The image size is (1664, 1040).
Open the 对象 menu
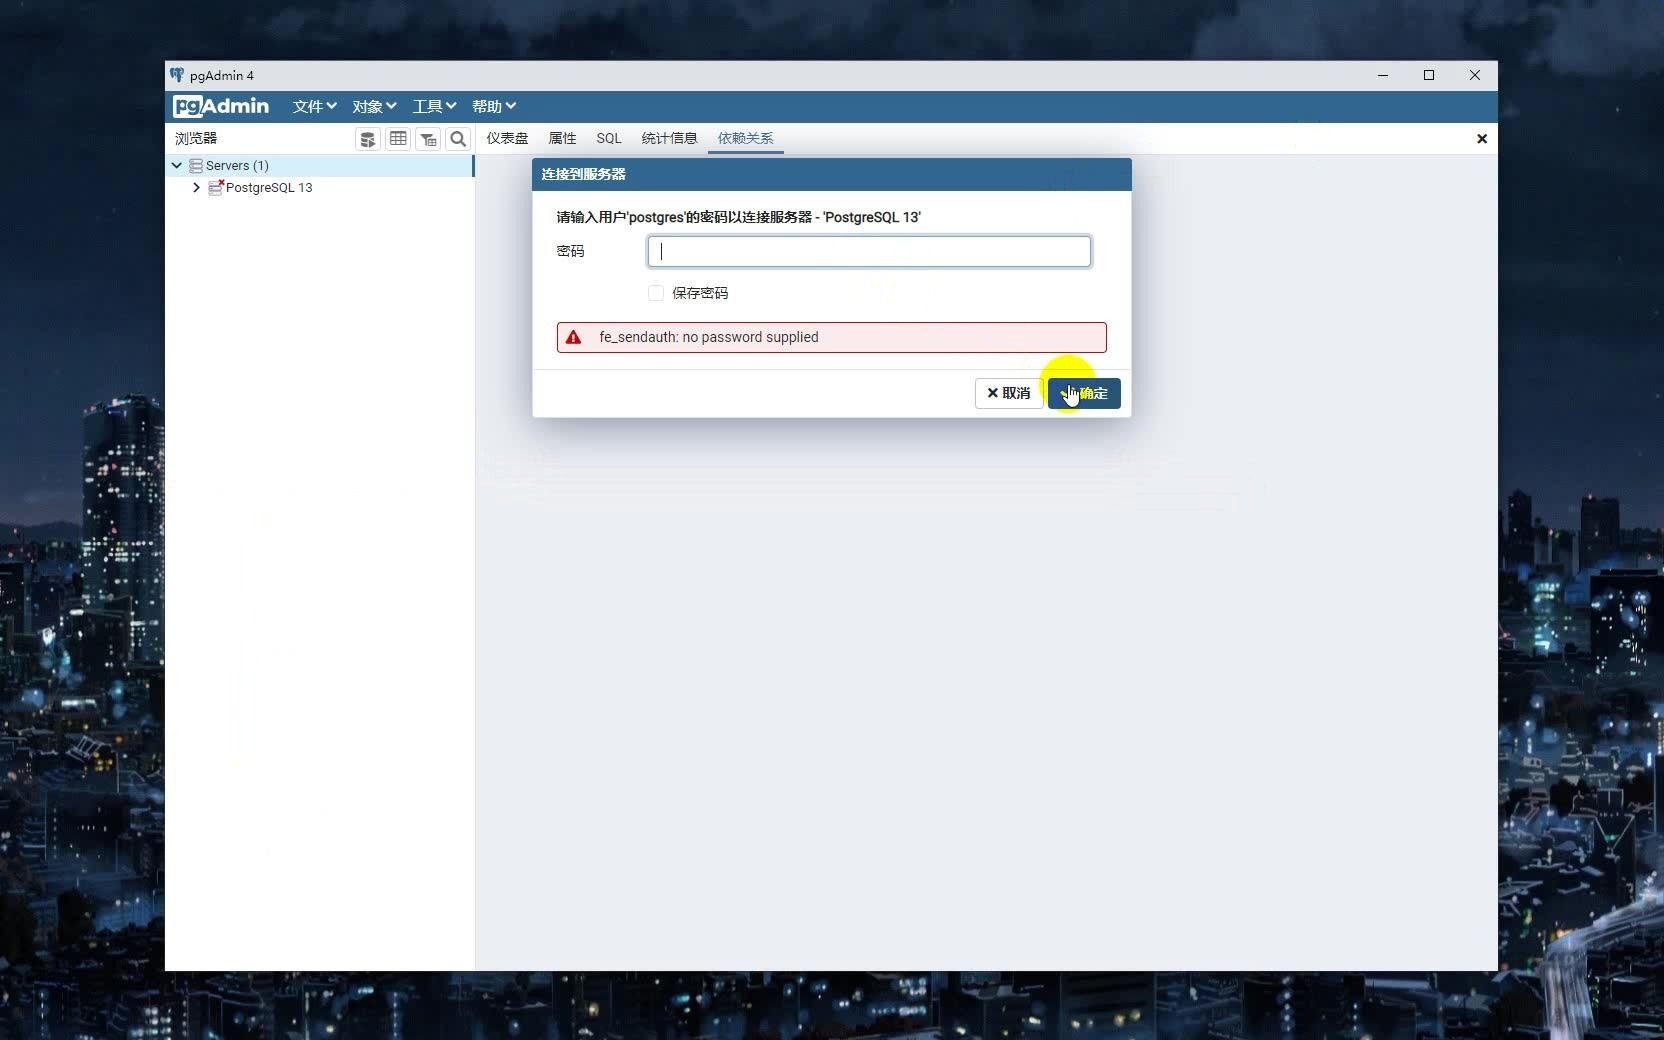(374, 106)
